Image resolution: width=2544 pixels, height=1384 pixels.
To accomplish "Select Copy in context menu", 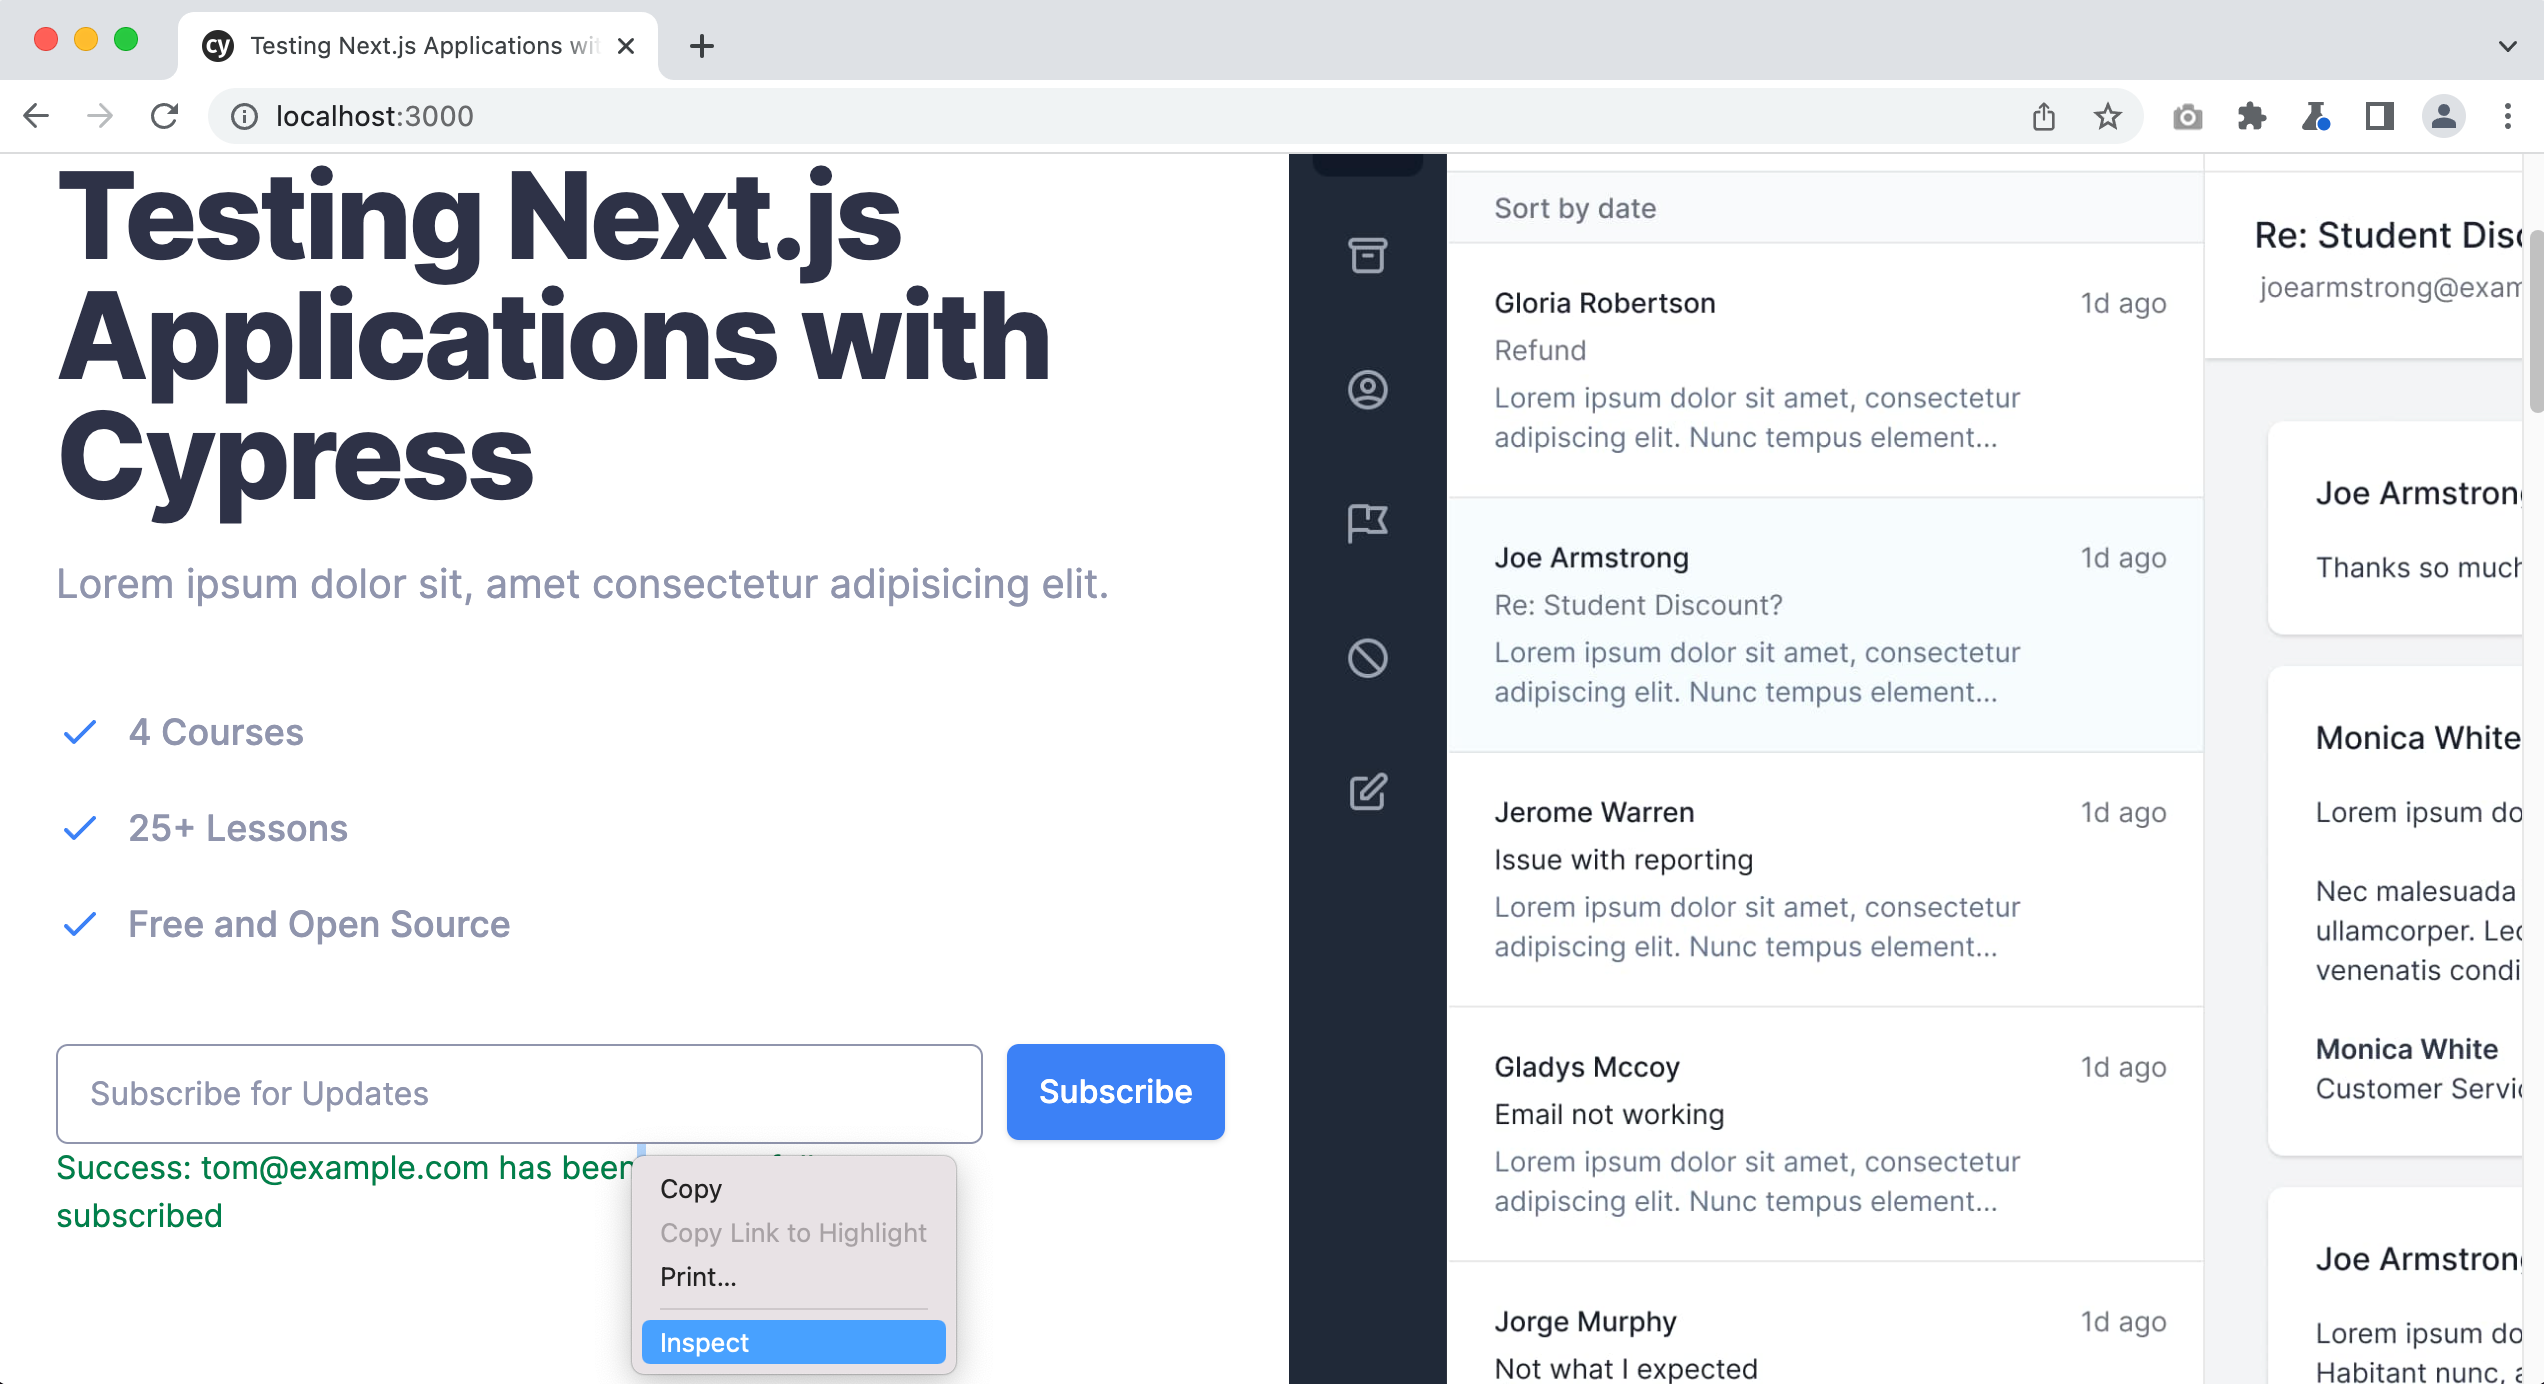I will click(691, 1189).
